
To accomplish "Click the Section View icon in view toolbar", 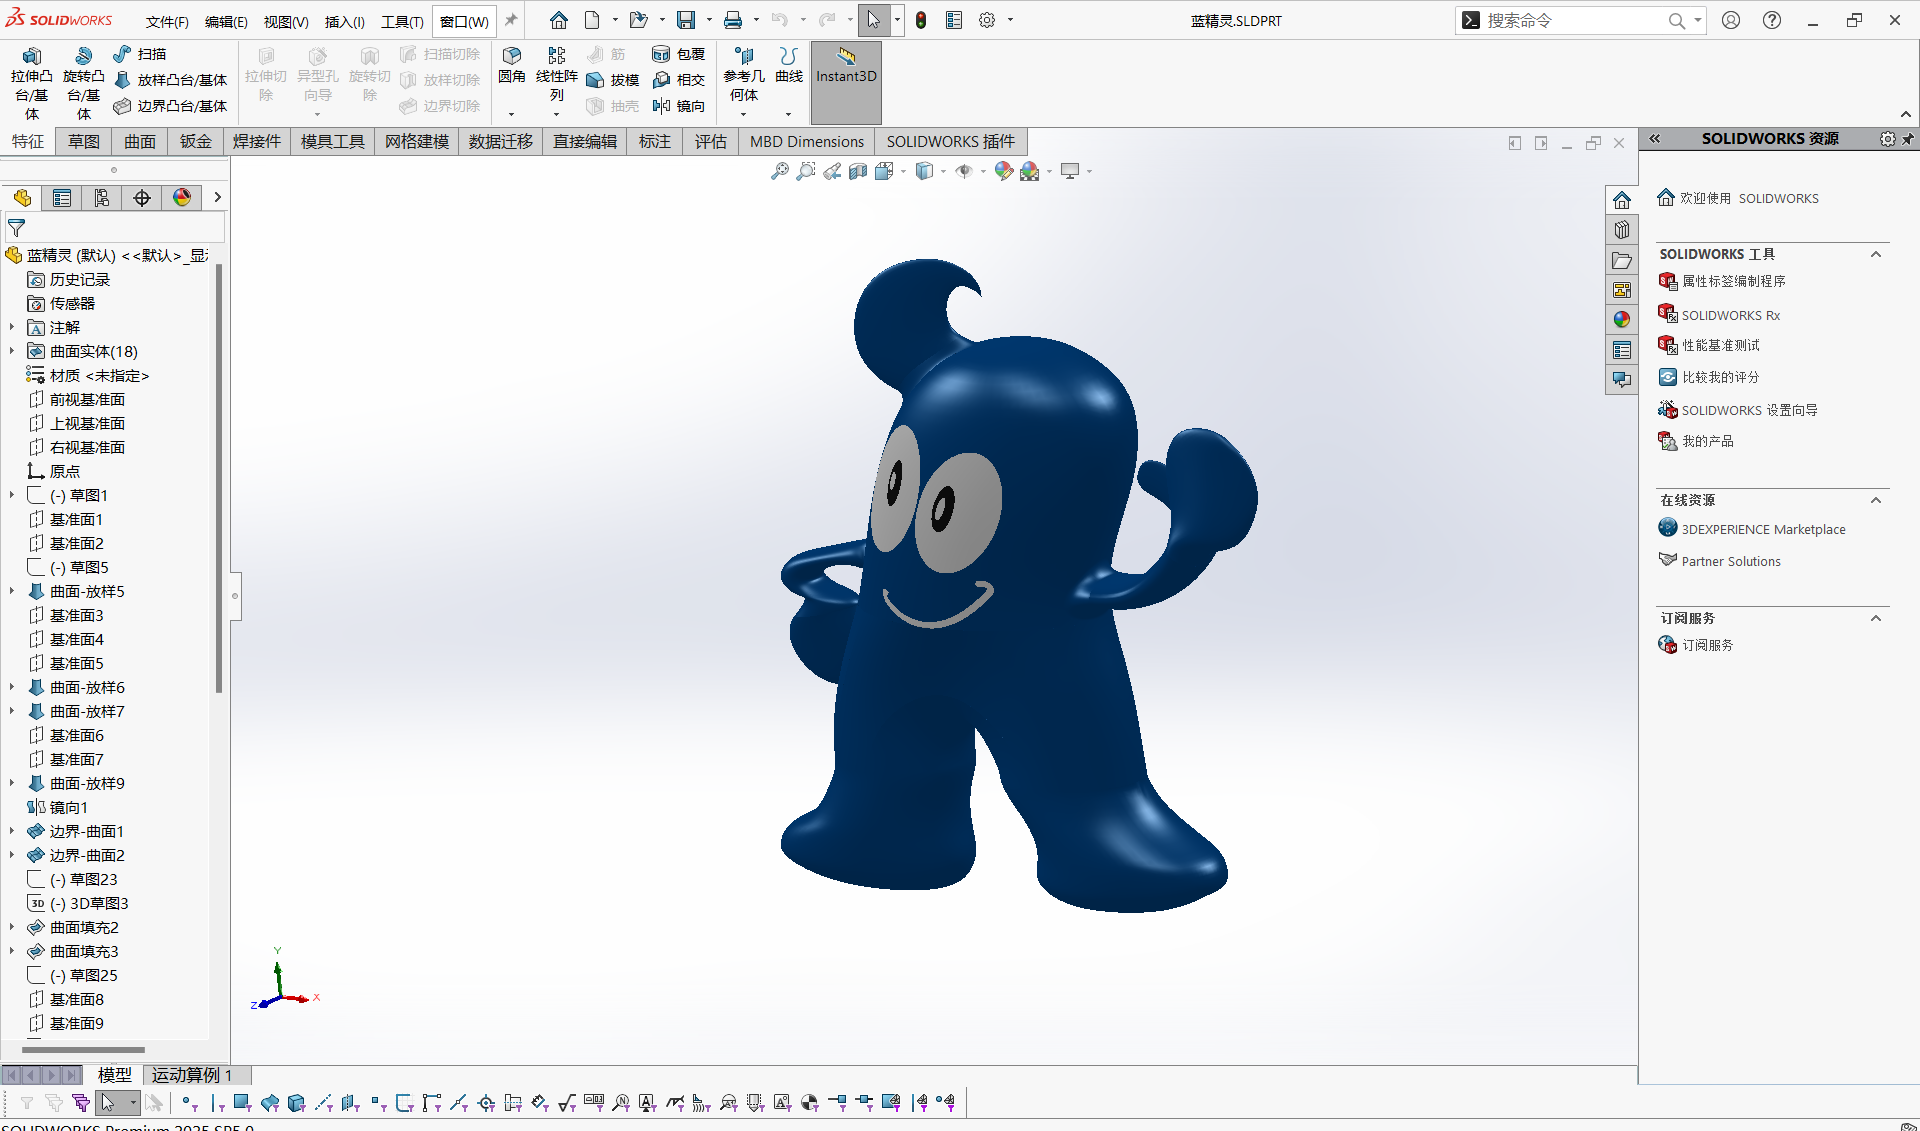I will [858, 172].
